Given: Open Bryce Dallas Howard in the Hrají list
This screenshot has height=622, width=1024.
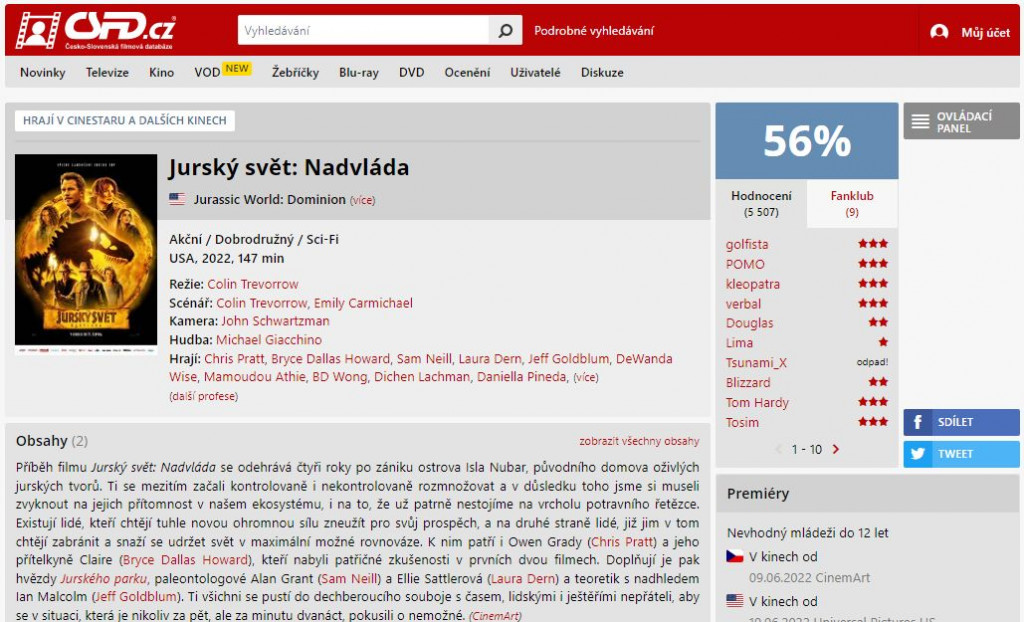Looking at the screenshot, I should (x=330, y=359).
